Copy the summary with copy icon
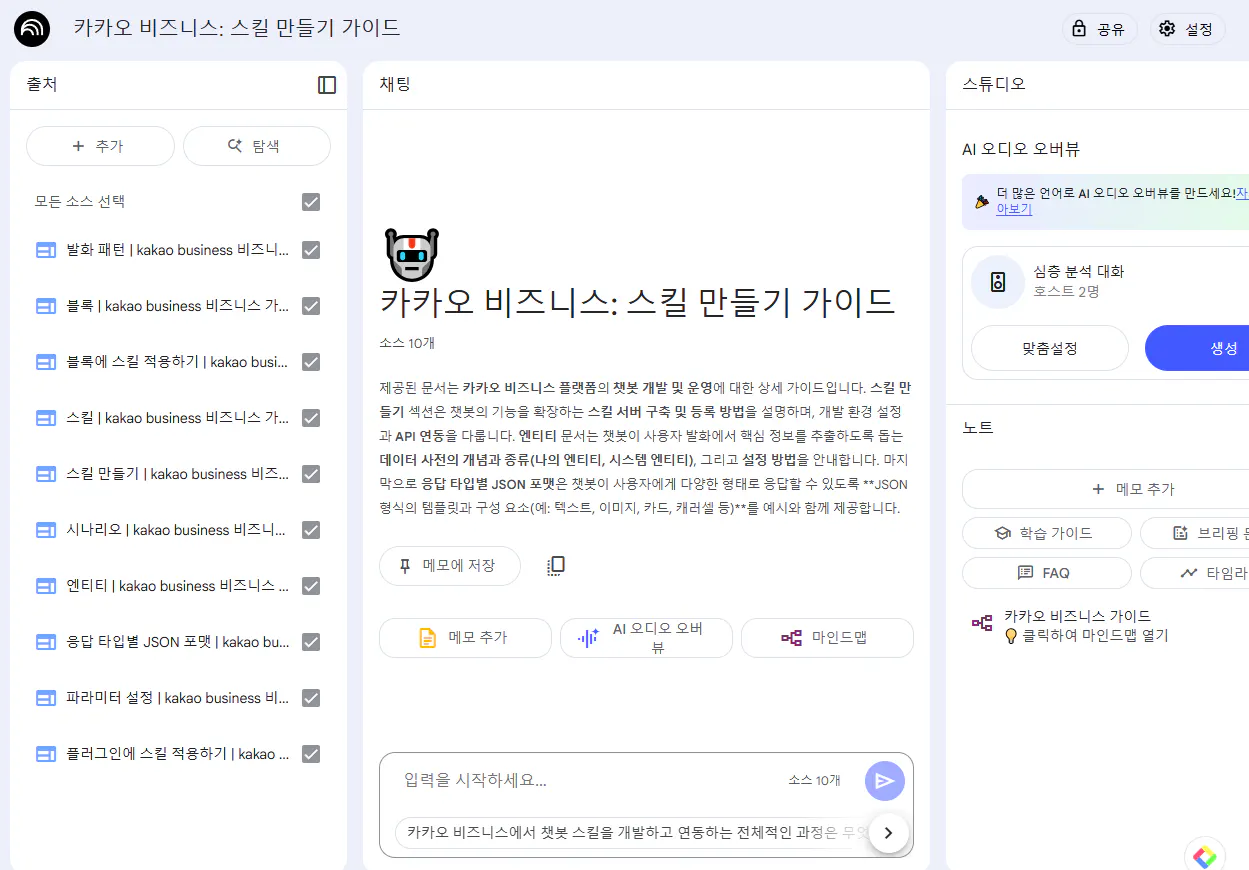Viewport: 1249px width, 870px height. pyautogui.click(x=557, y=566)
